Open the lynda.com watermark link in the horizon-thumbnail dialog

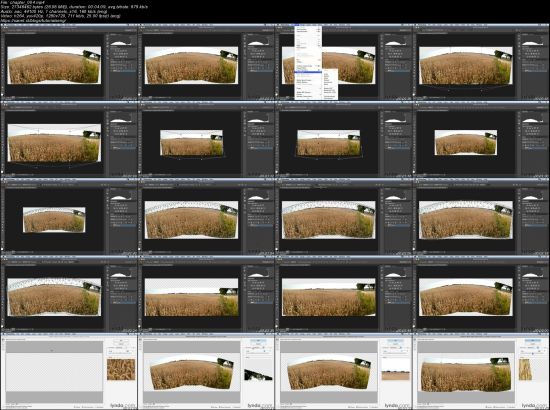396,405
